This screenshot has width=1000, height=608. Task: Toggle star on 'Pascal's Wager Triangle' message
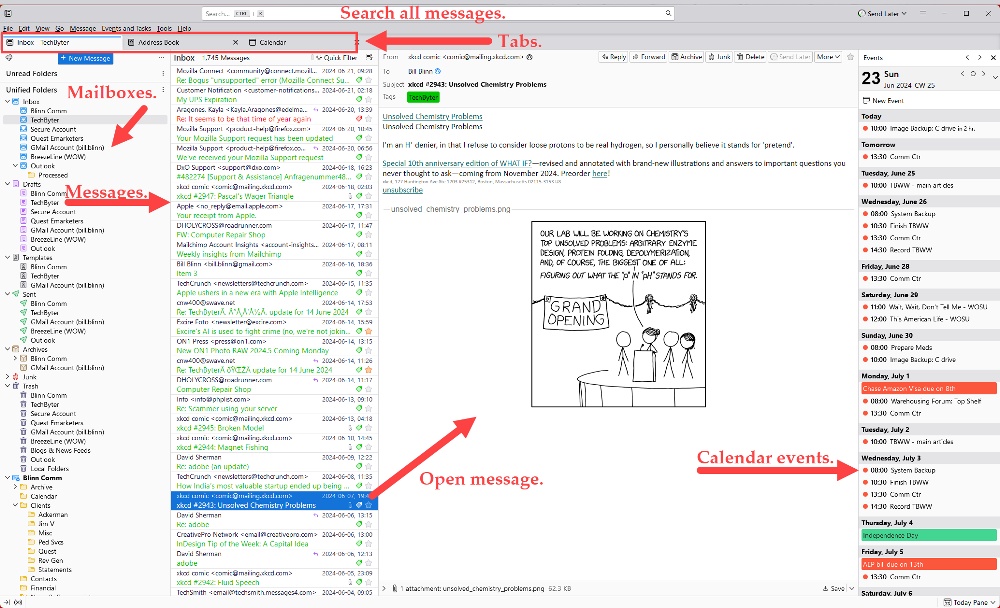tap(369, 196)
